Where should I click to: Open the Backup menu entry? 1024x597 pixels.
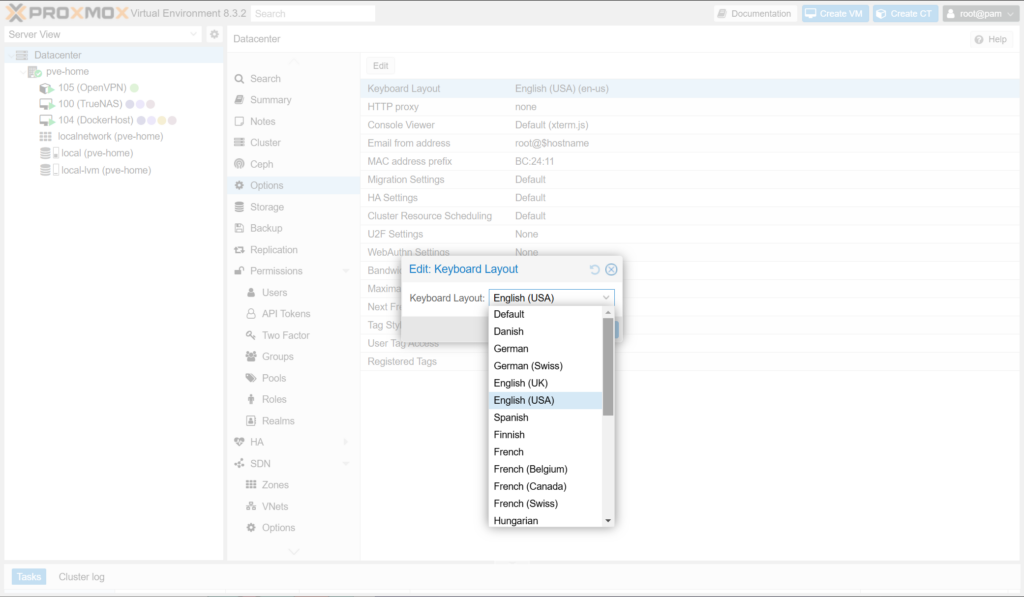pos(265,228)
